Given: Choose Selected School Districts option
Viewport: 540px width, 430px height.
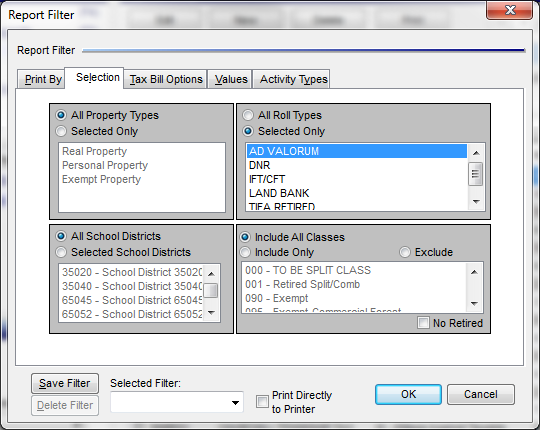Looking at the screenshot, I should 61,252.
